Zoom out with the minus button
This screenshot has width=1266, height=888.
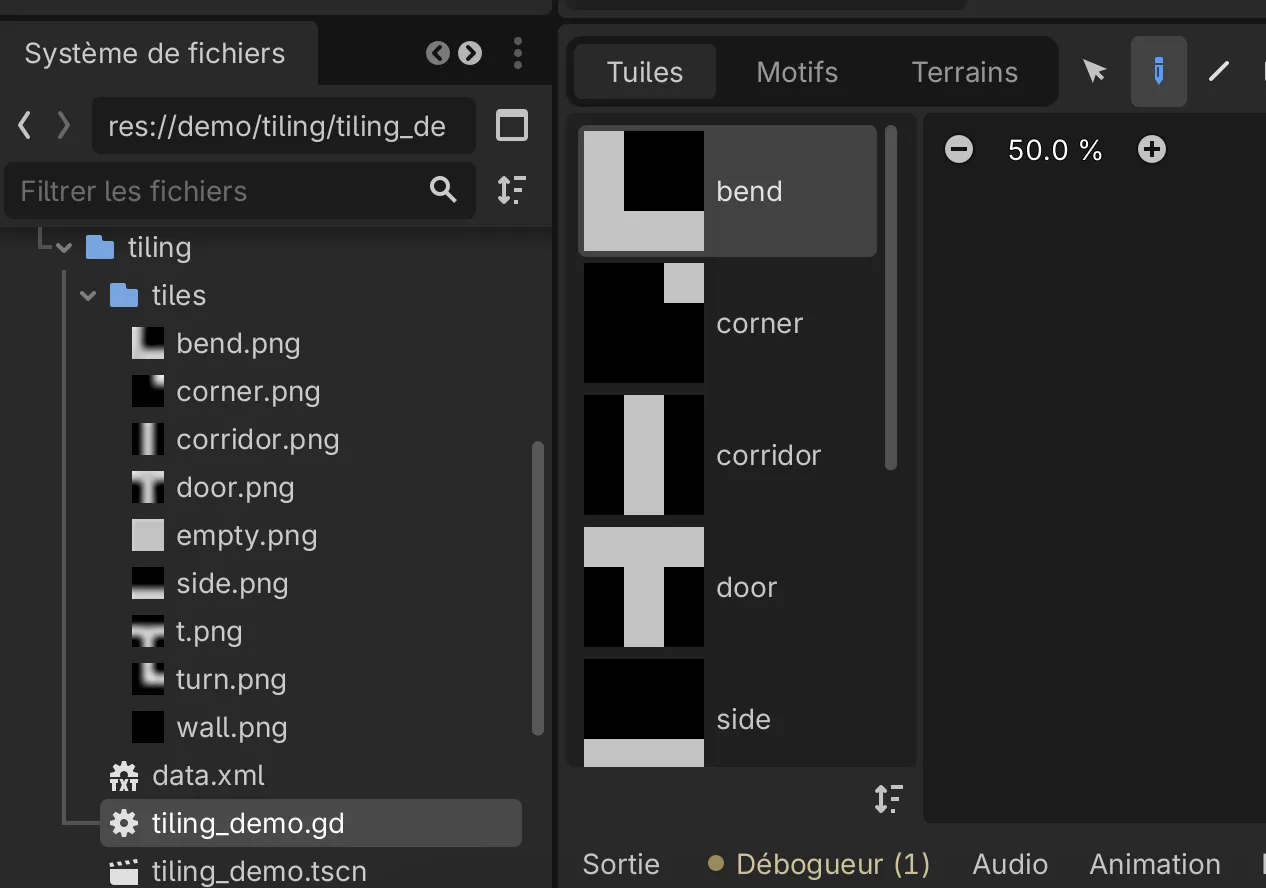point(959,150)
